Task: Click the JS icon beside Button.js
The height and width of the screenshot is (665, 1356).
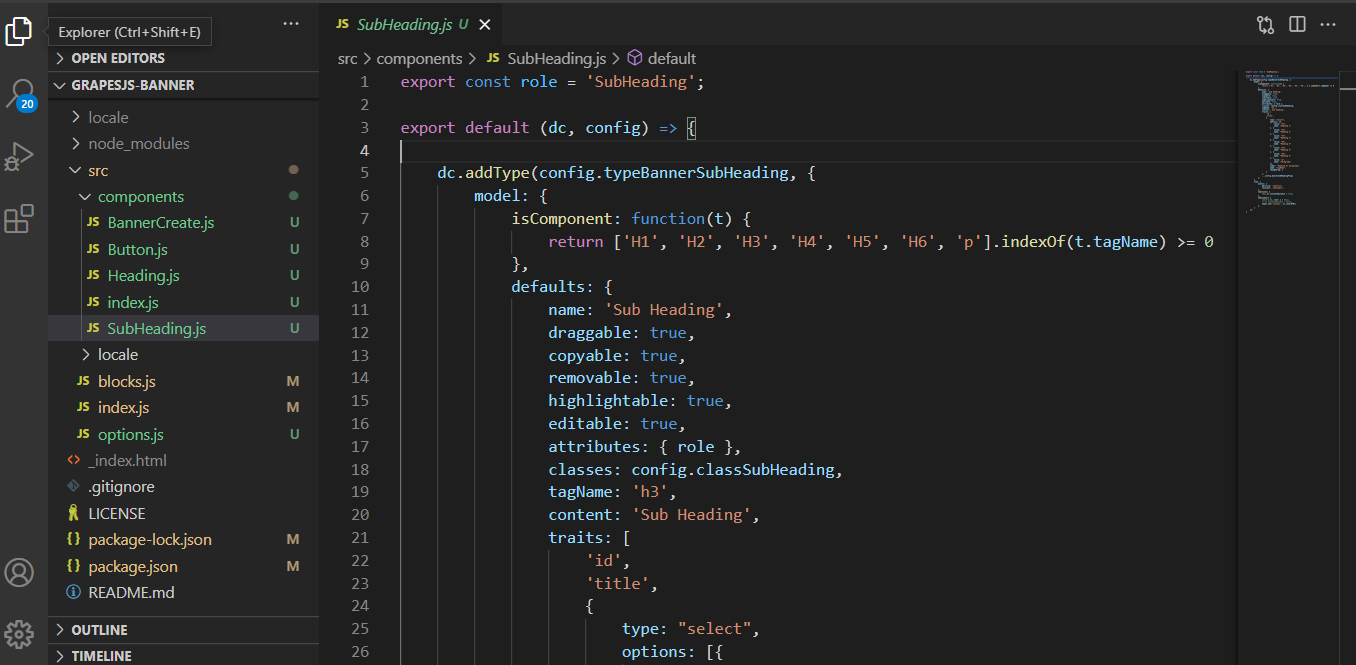Action: (x=93, y=249)
